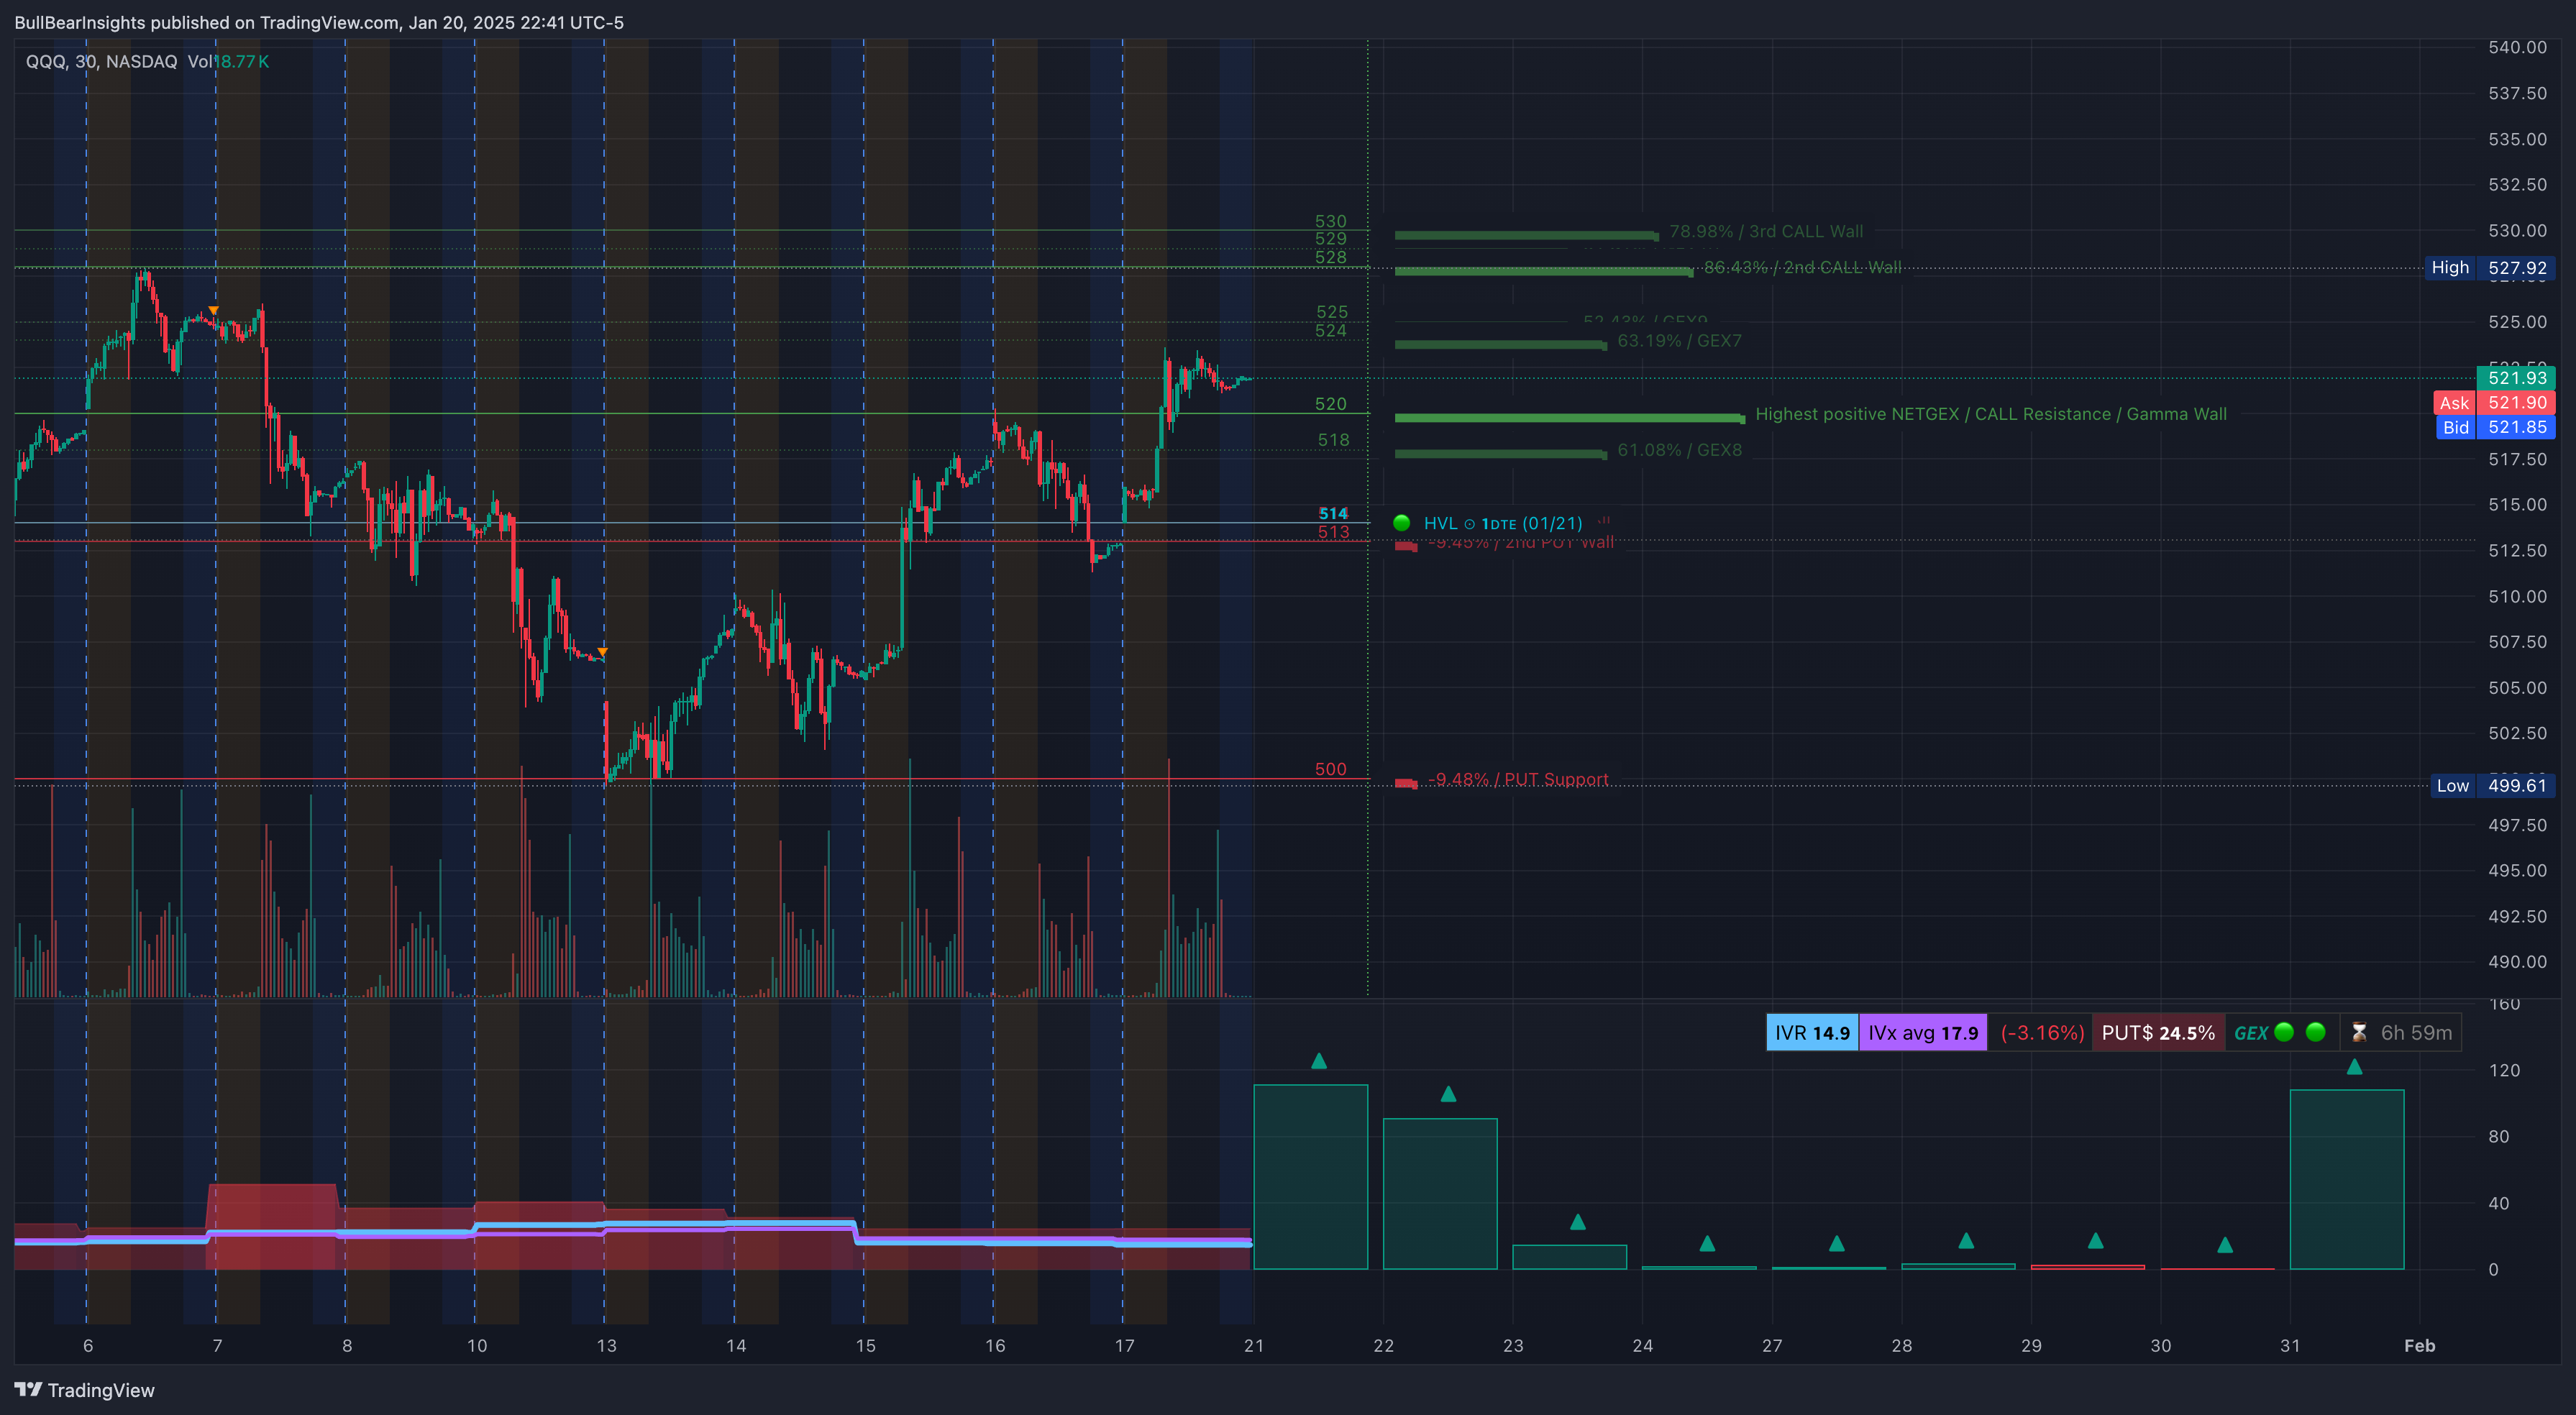Click the red 513 level label
The width and height of the screenshot is (2576, 1415).
(x=1333, y=532)
